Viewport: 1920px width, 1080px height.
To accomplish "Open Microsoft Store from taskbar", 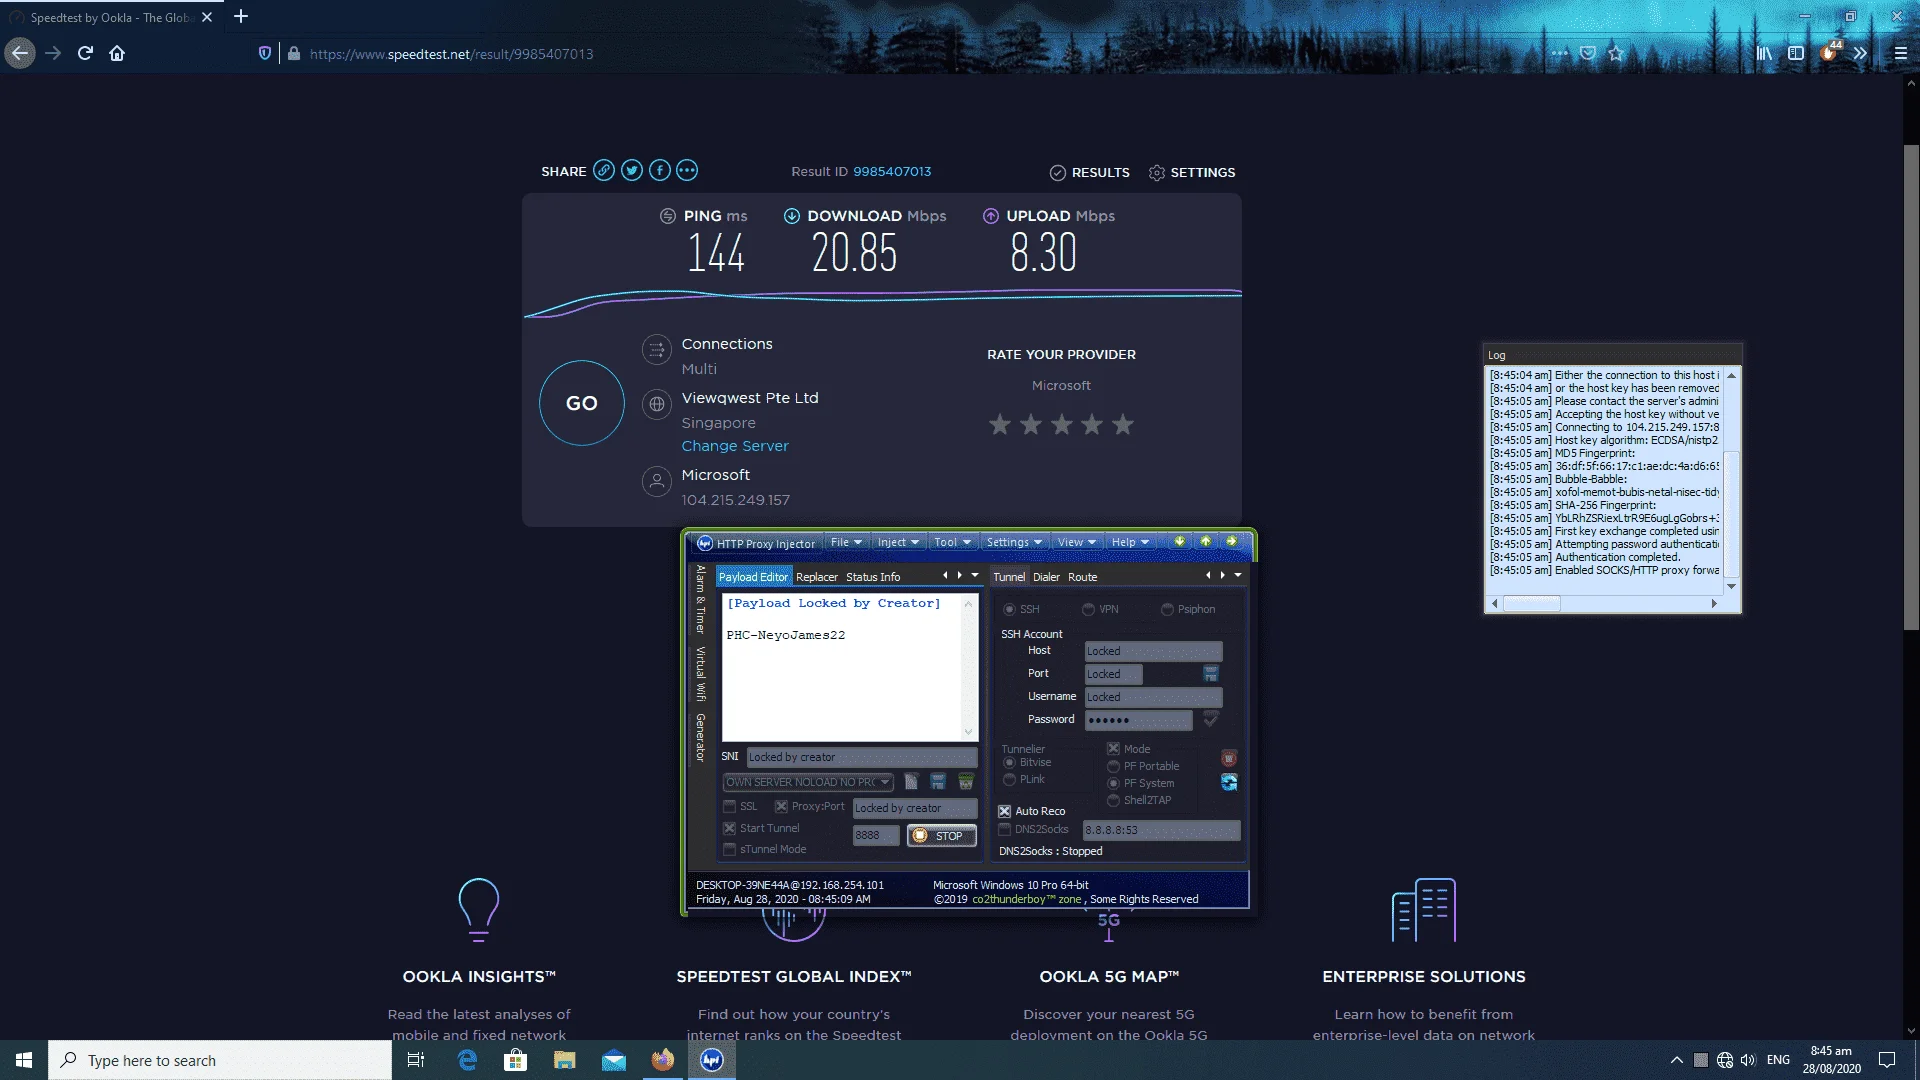I will pos(516,1060).
